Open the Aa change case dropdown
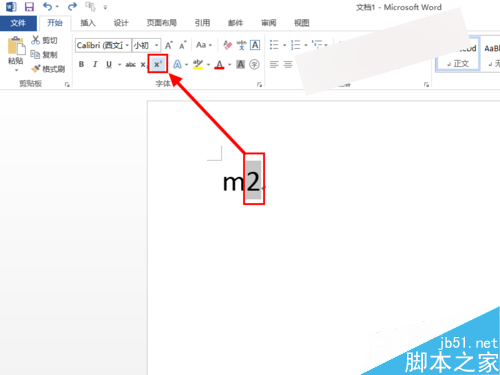Viewport: 500px width, 375px height. point(204,45)
